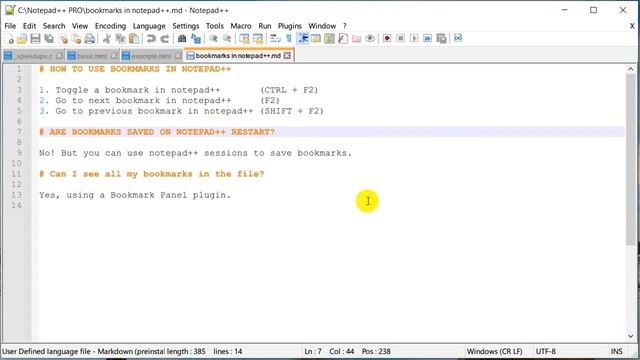Toggle word wrap toolbar button
The image size is (640, 360).
coord(275,39)
